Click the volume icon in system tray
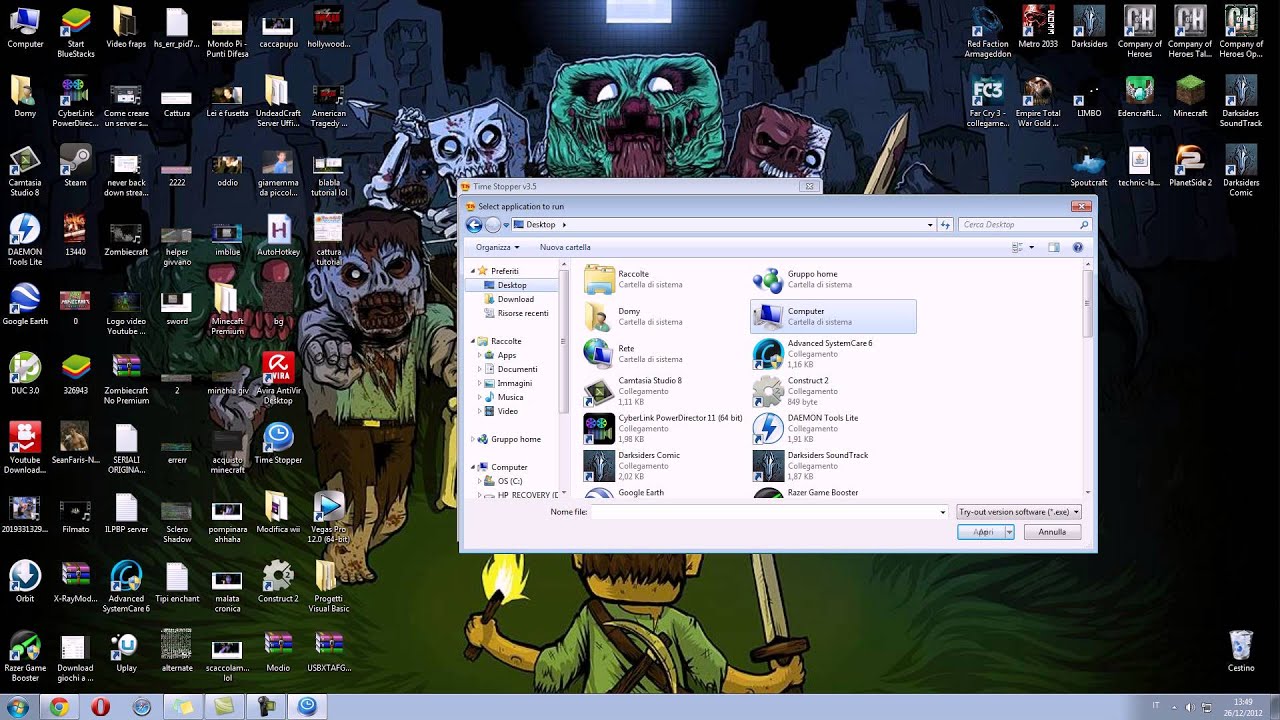 (x=1190, y=707)
